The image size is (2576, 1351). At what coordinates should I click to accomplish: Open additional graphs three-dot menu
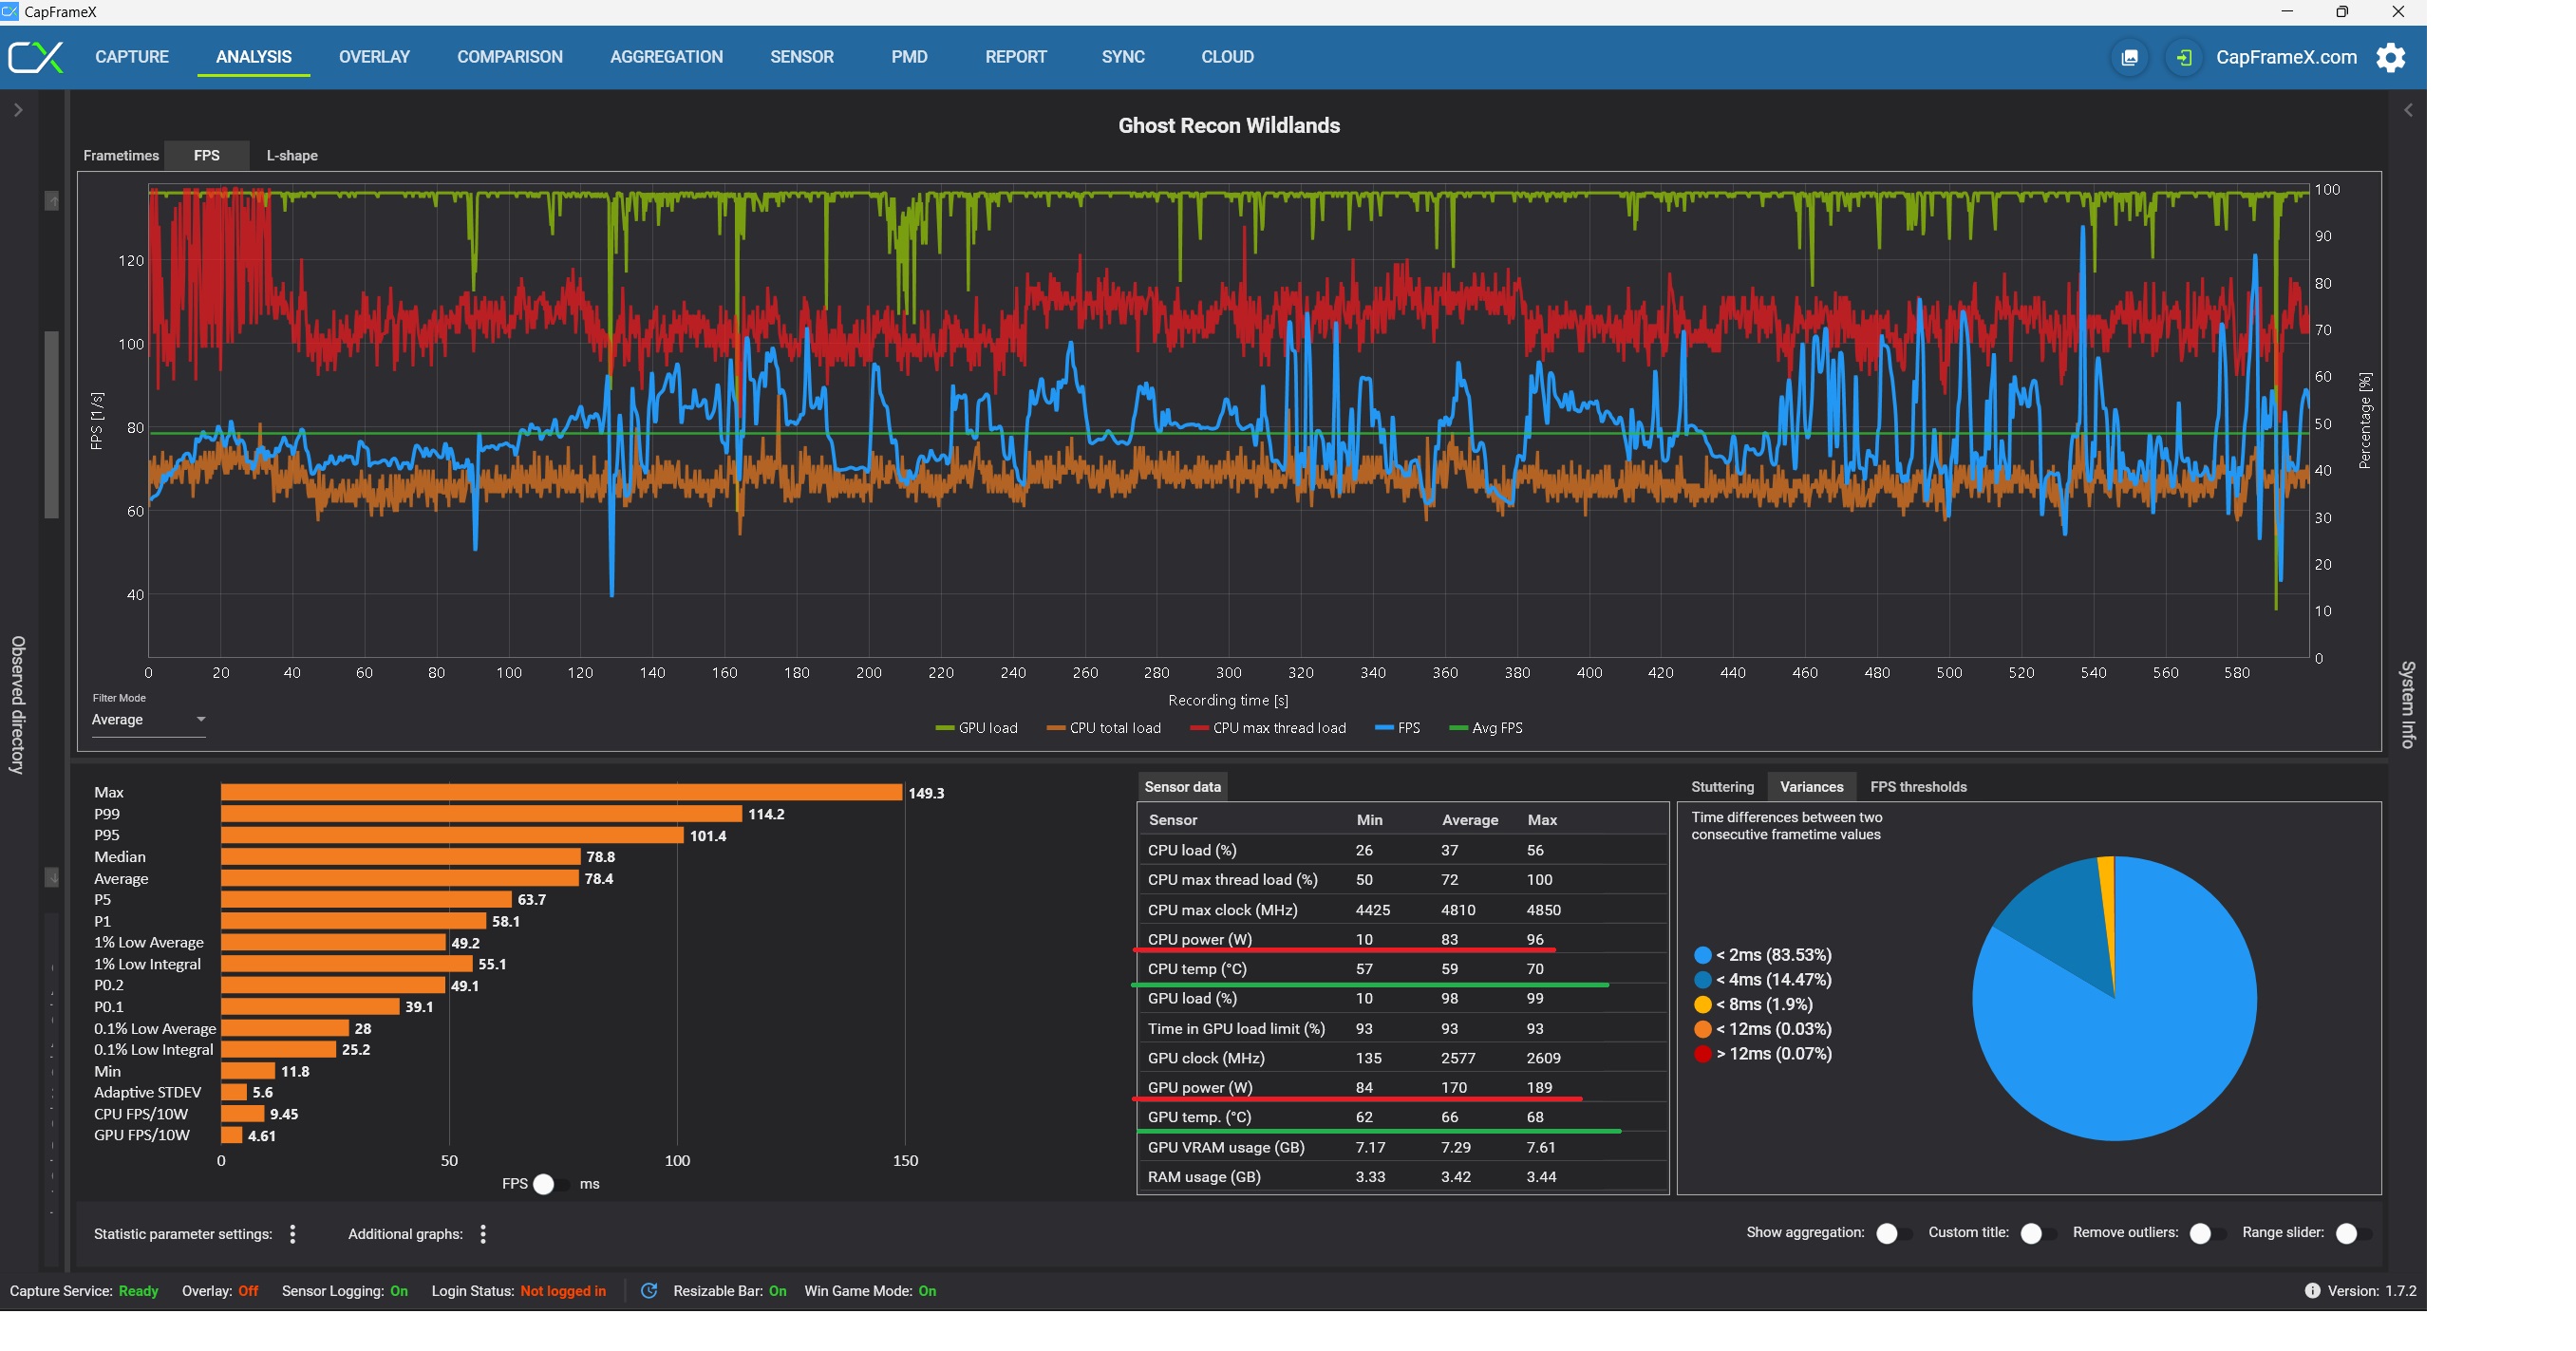(x=483, y=1234)
